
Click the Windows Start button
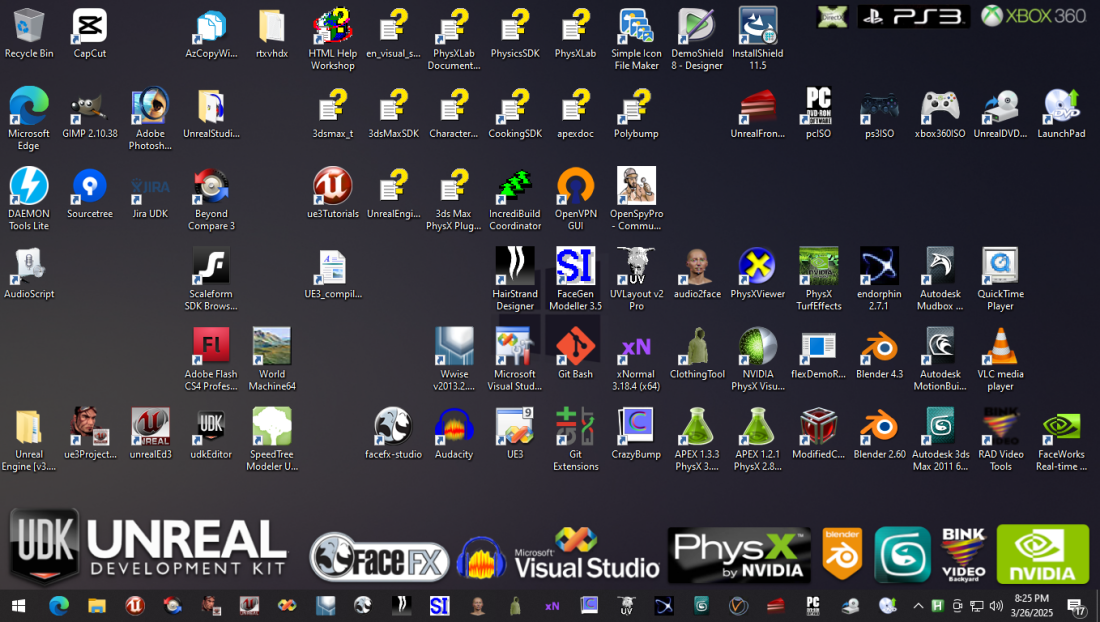pos(18,605)
